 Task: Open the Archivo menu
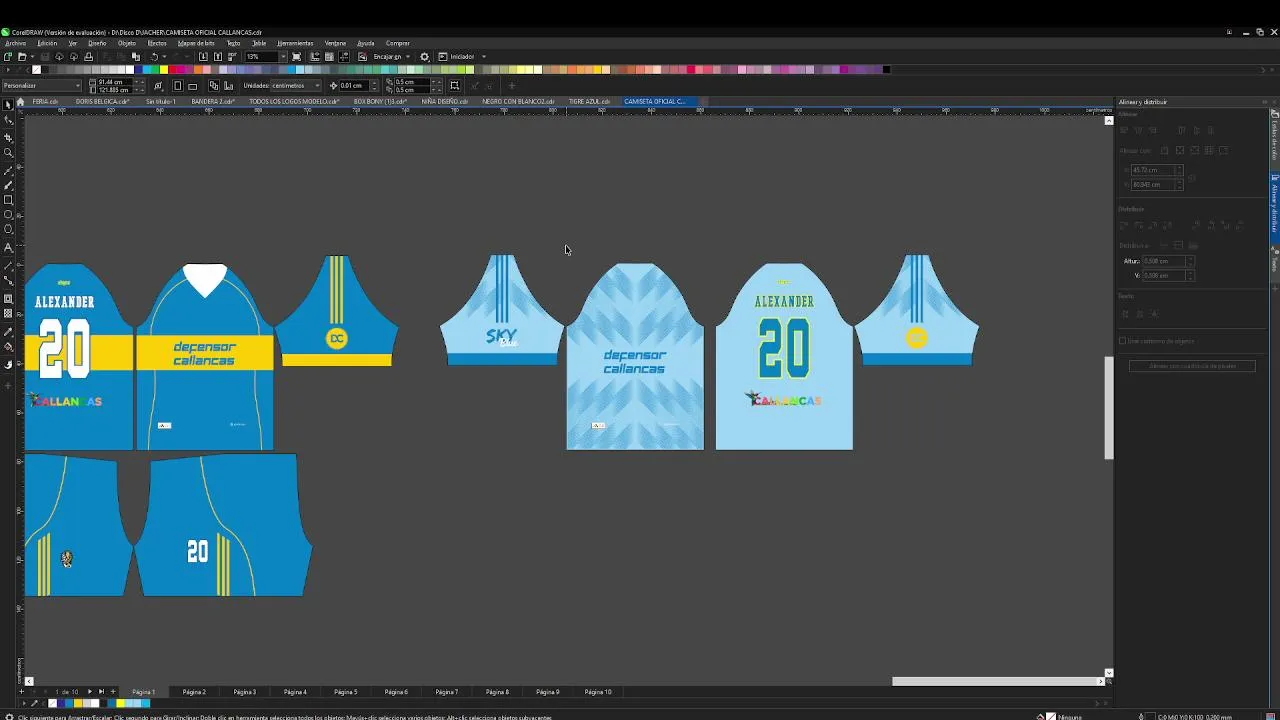pos(15,43)
